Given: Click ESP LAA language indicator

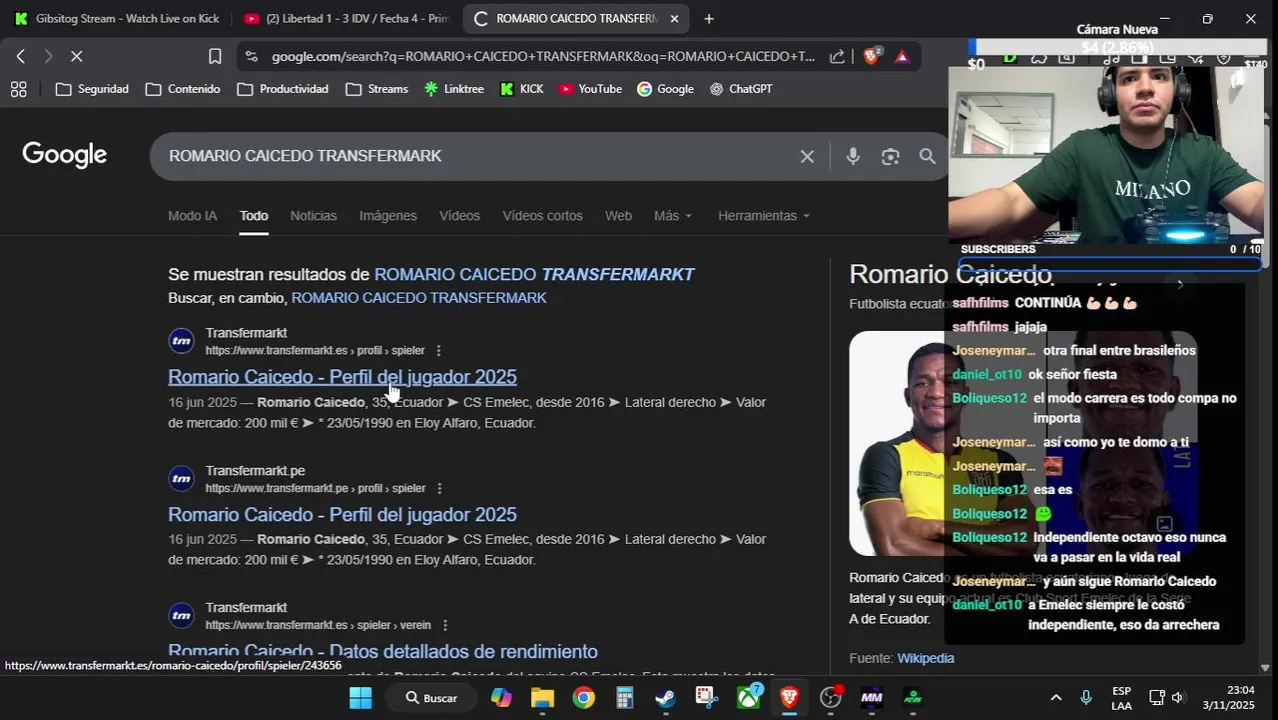Looking at the screenshot, I should point(1122,698).
